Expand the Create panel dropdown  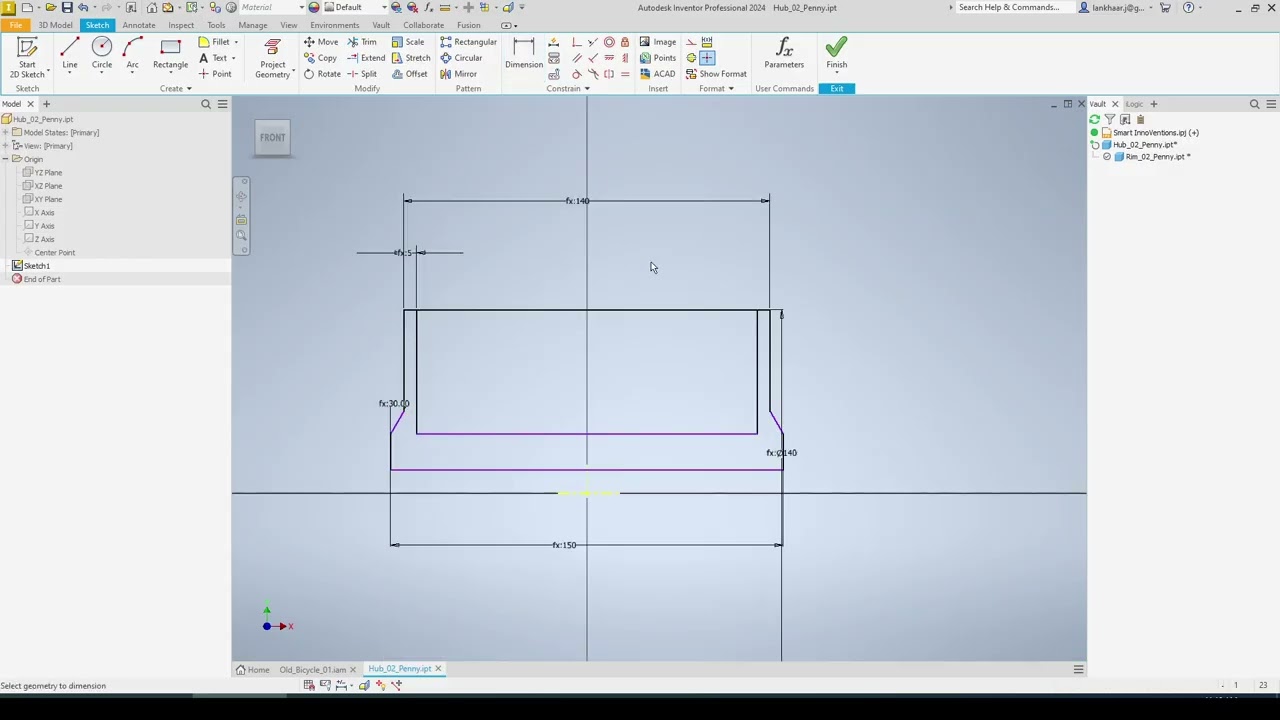(175, 89)
